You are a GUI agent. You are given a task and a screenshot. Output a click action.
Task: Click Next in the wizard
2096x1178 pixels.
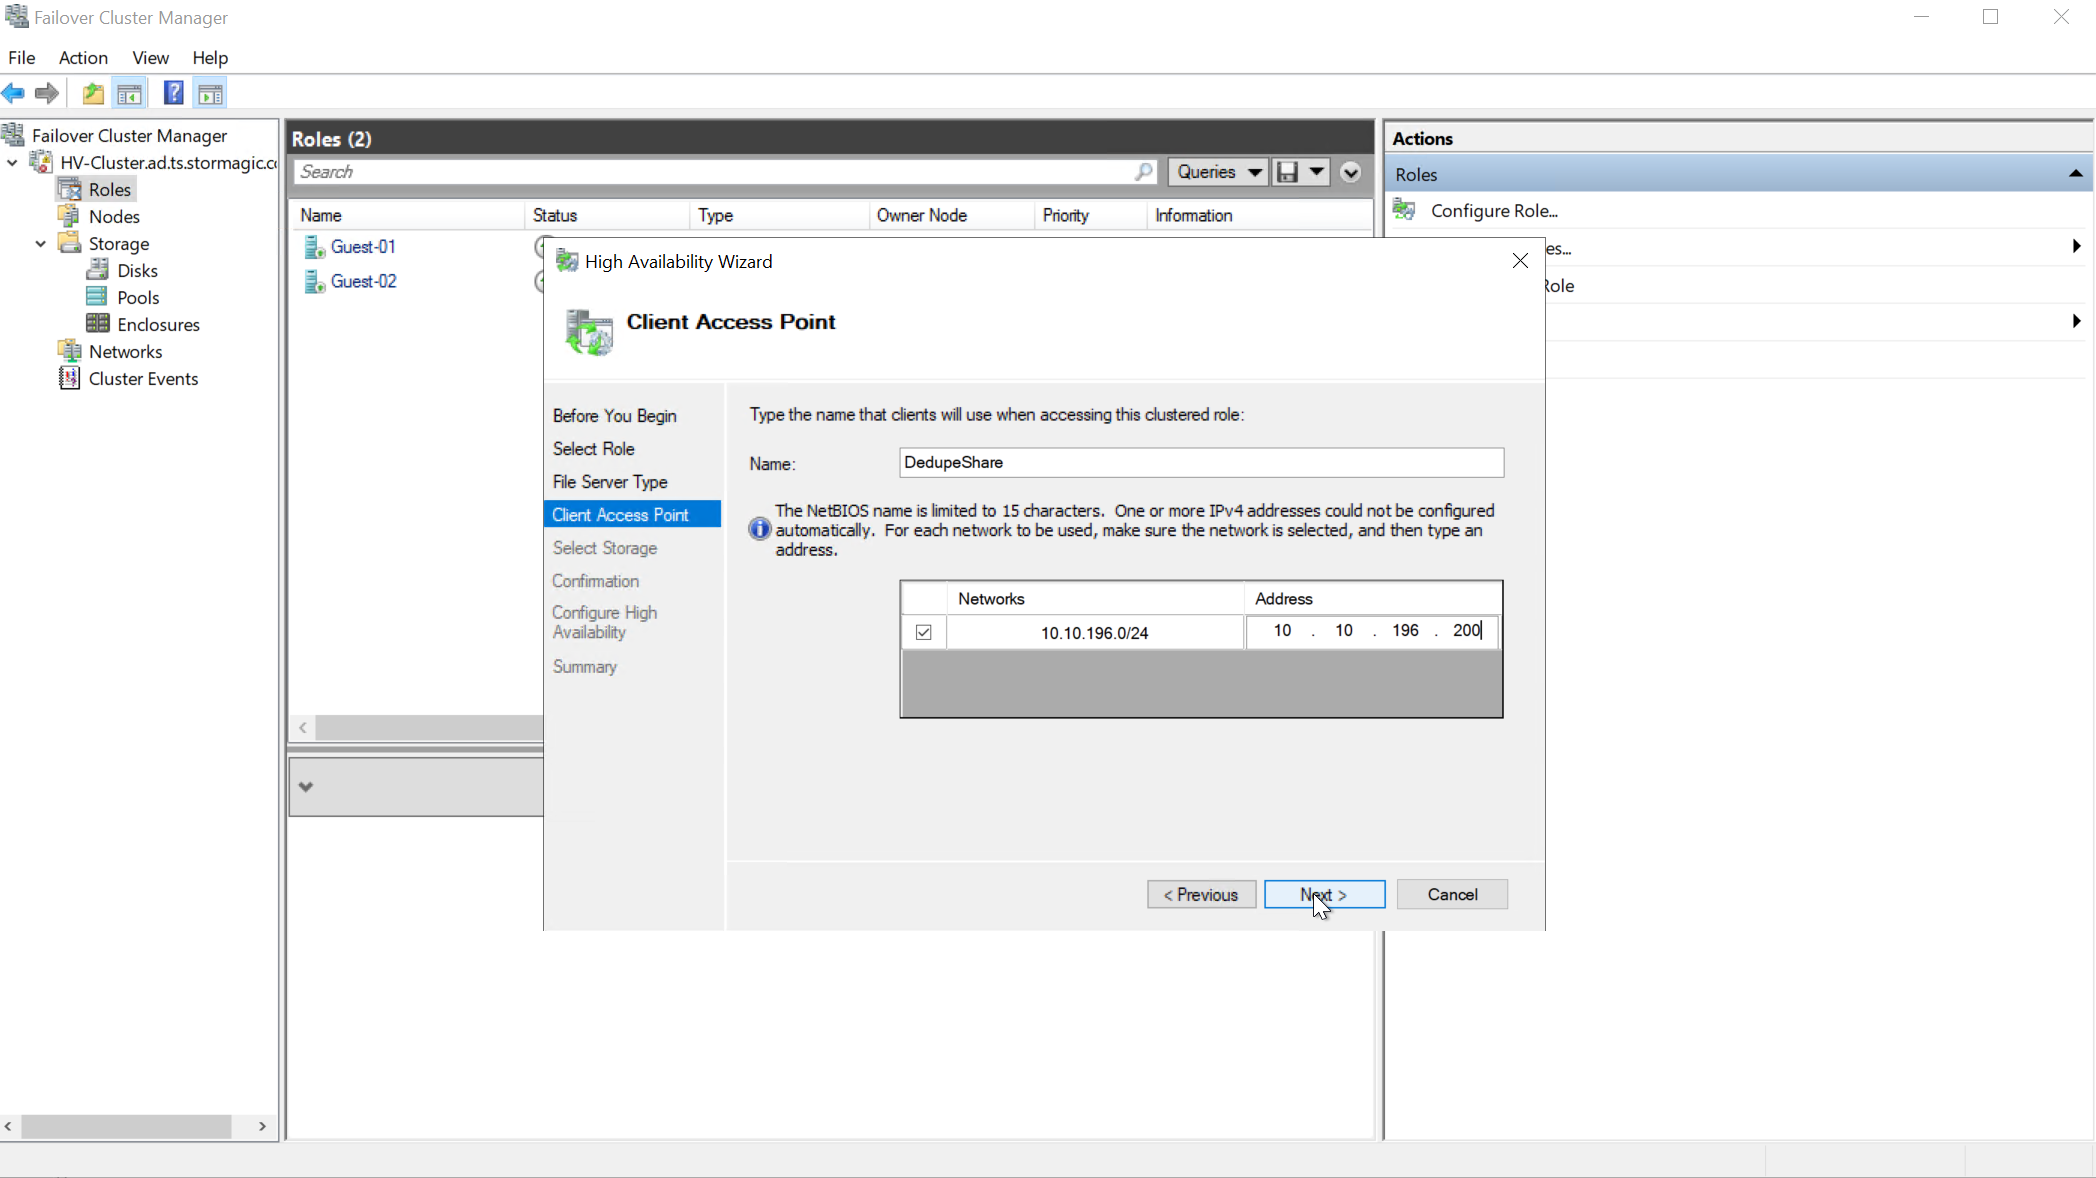[x=1324, y=894]
